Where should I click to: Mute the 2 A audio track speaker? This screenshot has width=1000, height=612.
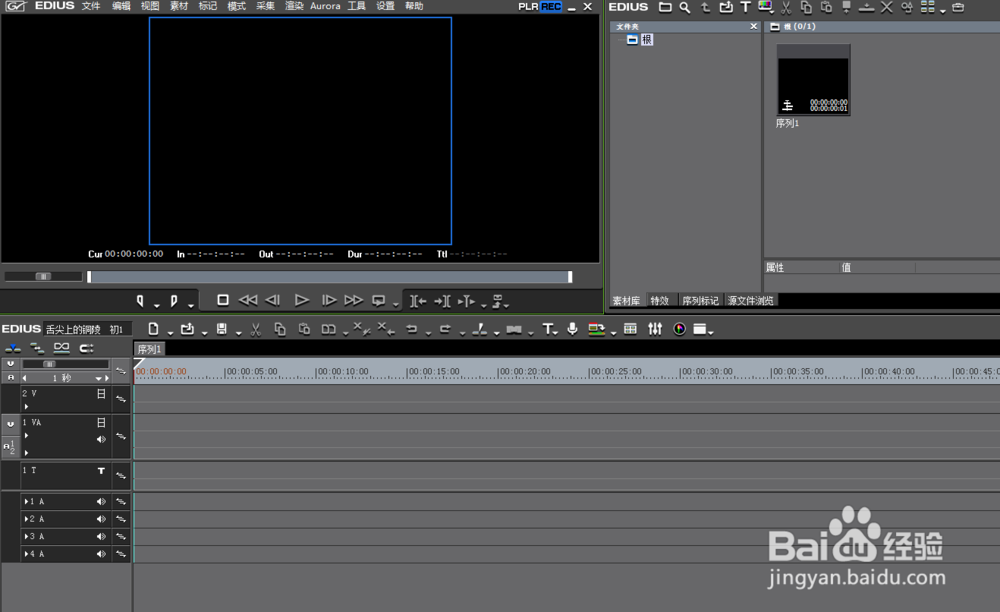click(101, 519)
